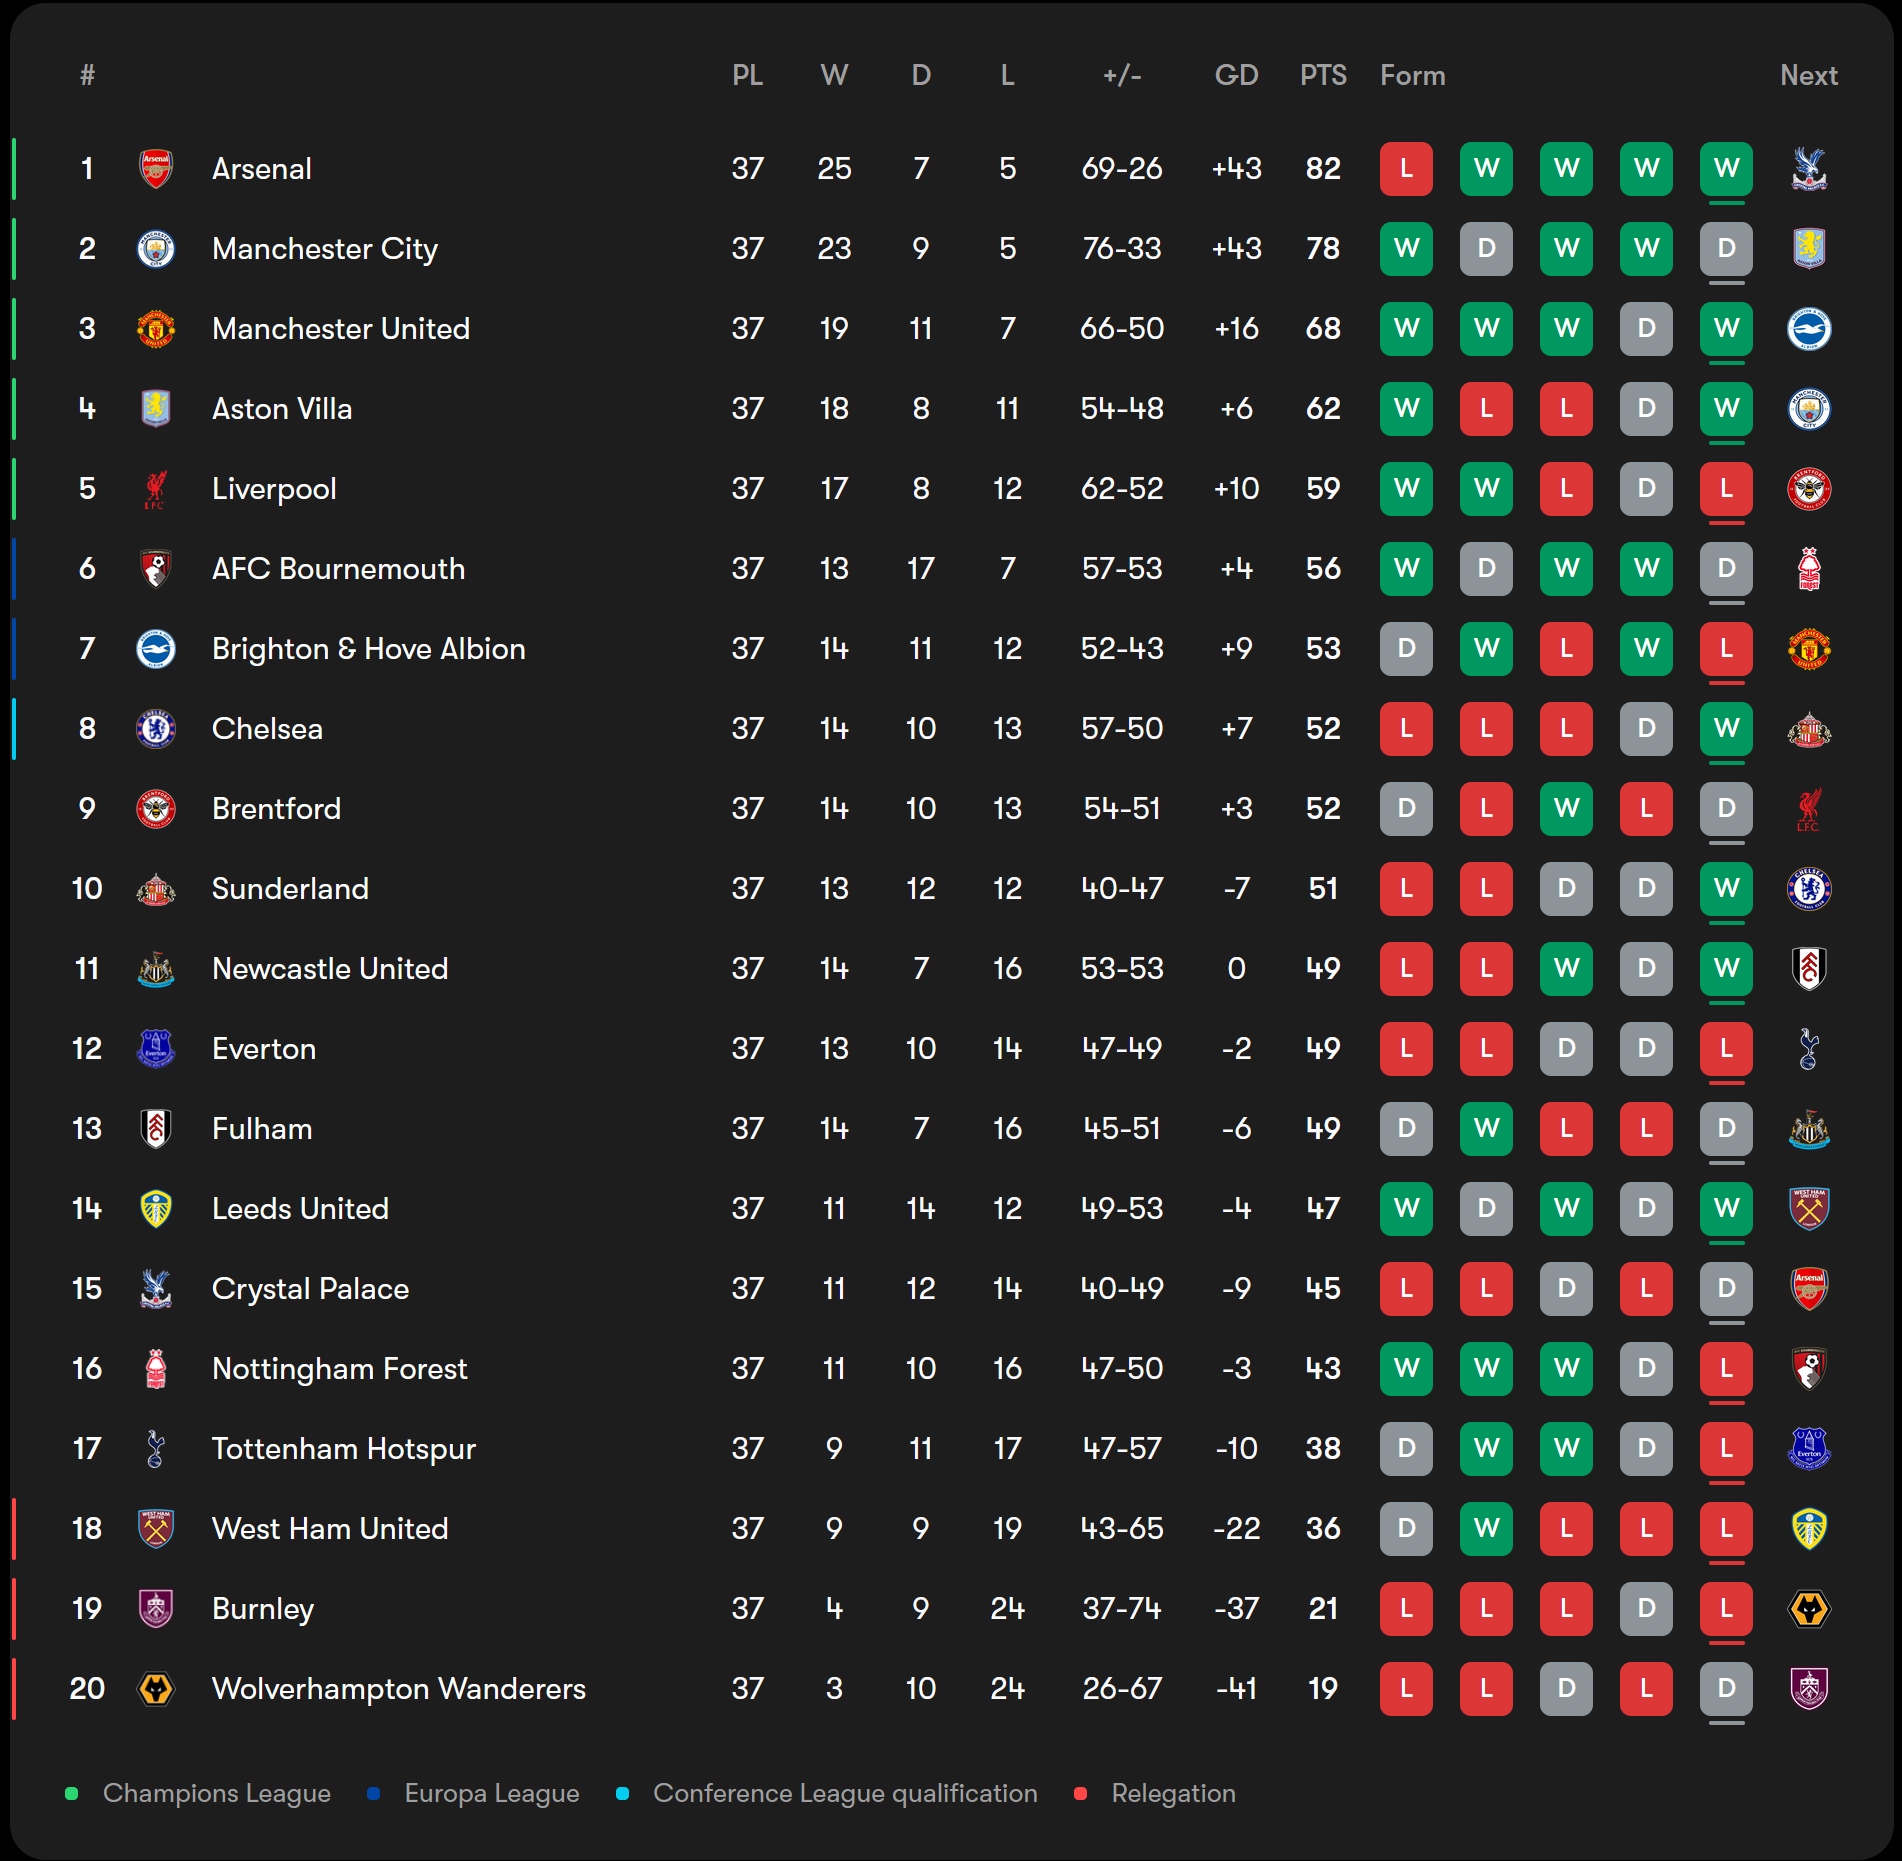Image resolution: width=1902 pixels, height=1861 pixels.
Task: Sort by the W wins column header
Action: 834,76
